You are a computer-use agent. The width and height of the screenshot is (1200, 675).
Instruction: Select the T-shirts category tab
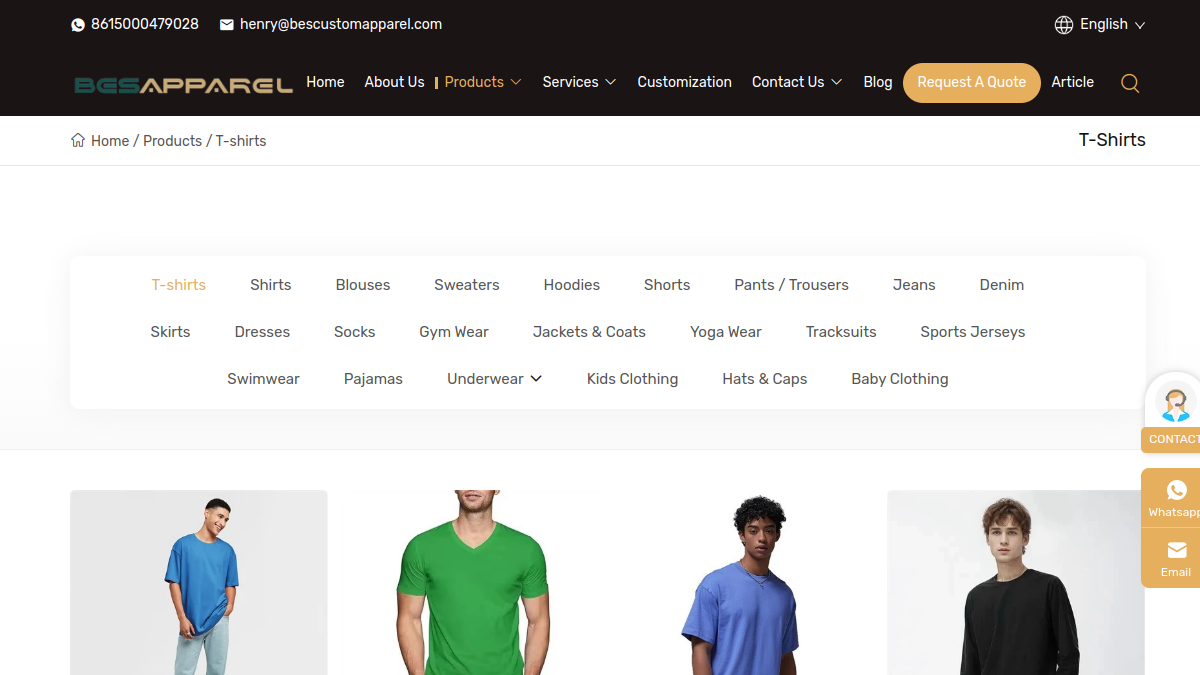pyautogui.click(x=179, y=285)
